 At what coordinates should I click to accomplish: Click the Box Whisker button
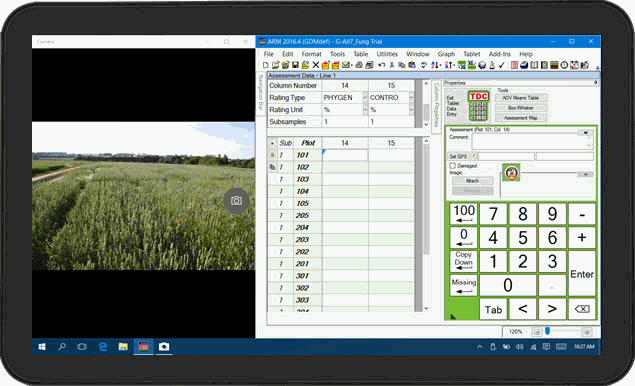point(521,108)
